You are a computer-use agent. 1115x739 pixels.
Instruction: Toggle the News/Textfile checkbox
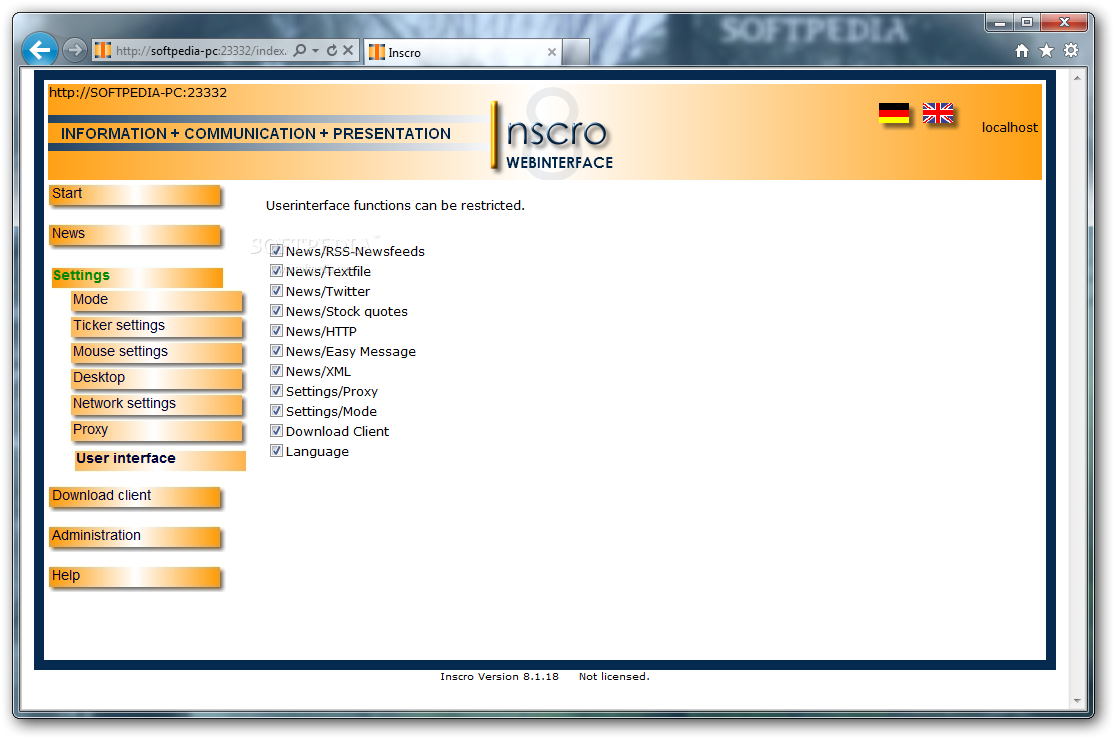coord(277,270)
